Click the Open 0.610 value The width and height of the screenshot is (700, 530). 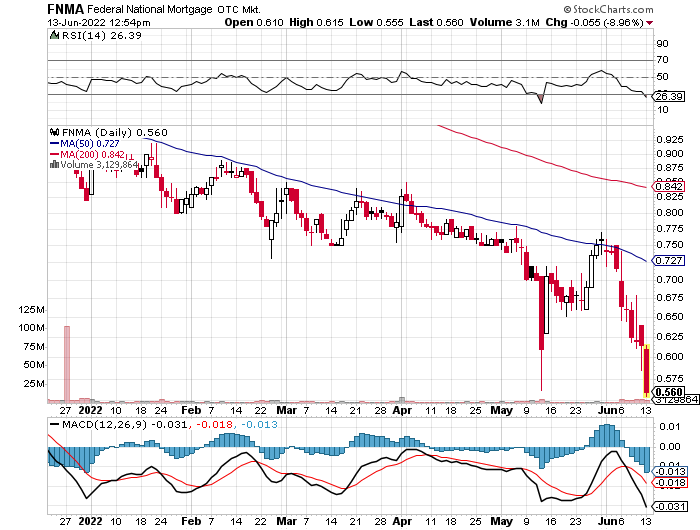pos(254,22)
